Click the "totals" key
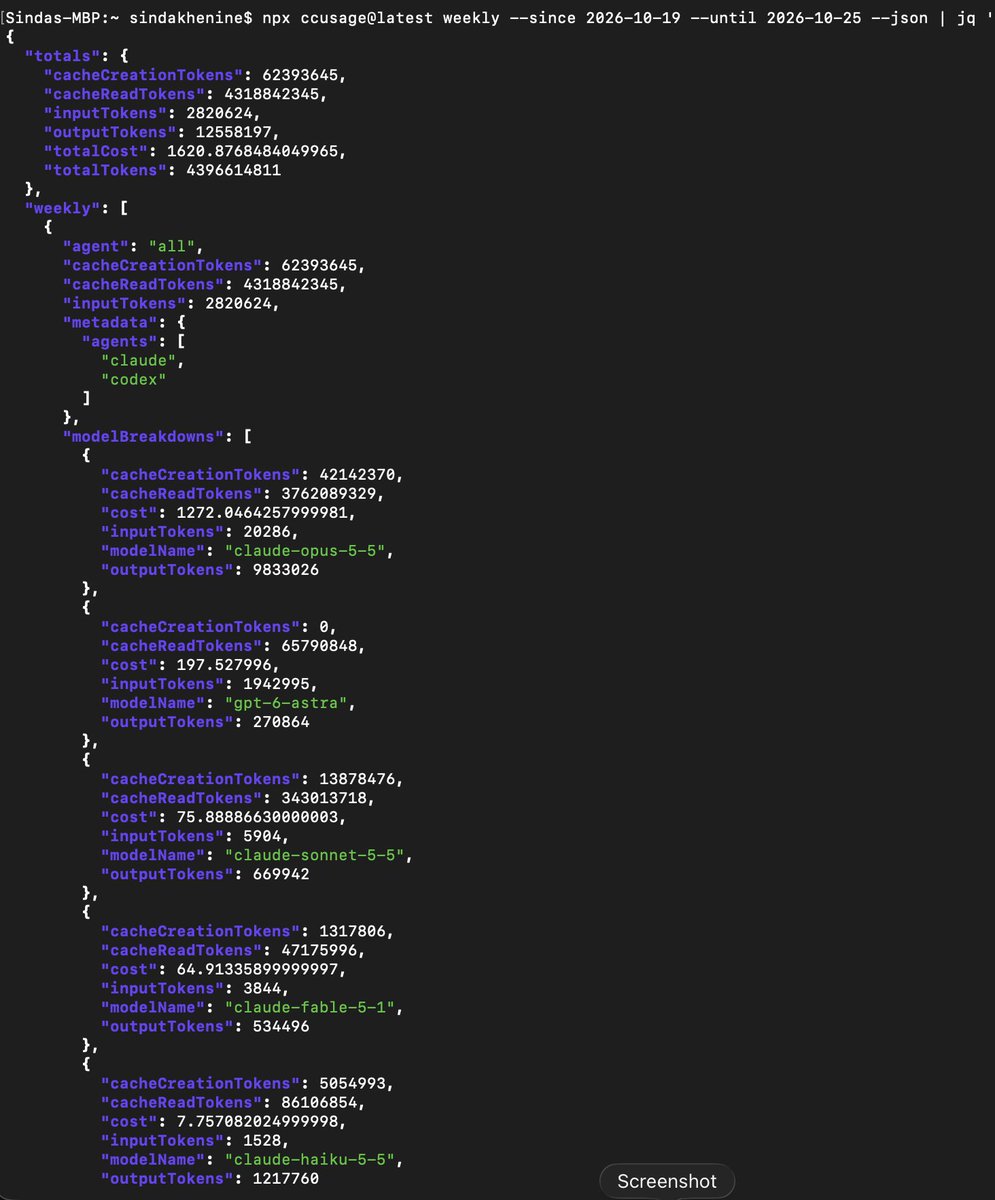The width and height of the screenshot is (995, 1200). (63, 56)
